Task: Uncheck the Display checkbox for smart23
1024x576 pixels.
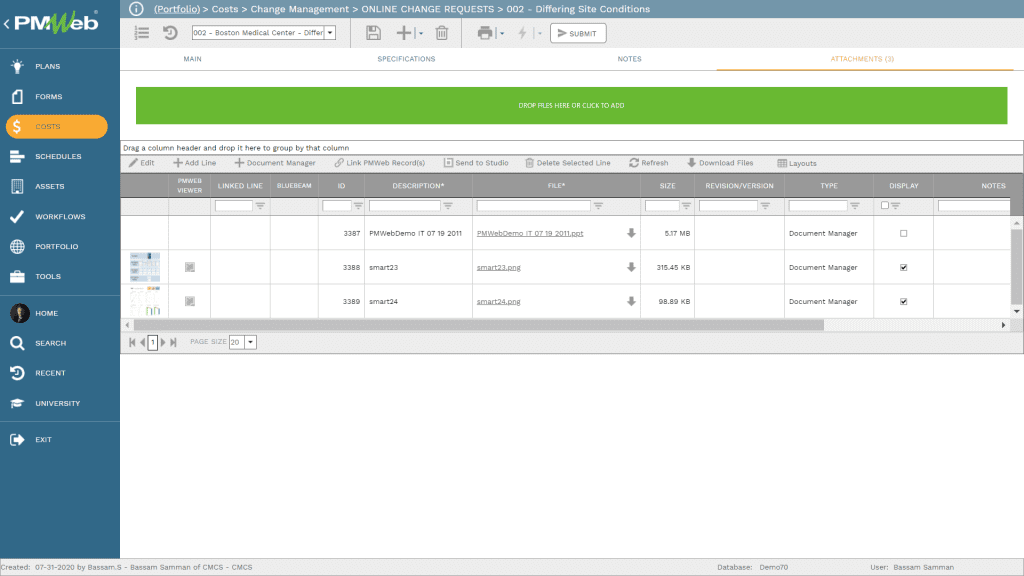Action: point(903,268)
